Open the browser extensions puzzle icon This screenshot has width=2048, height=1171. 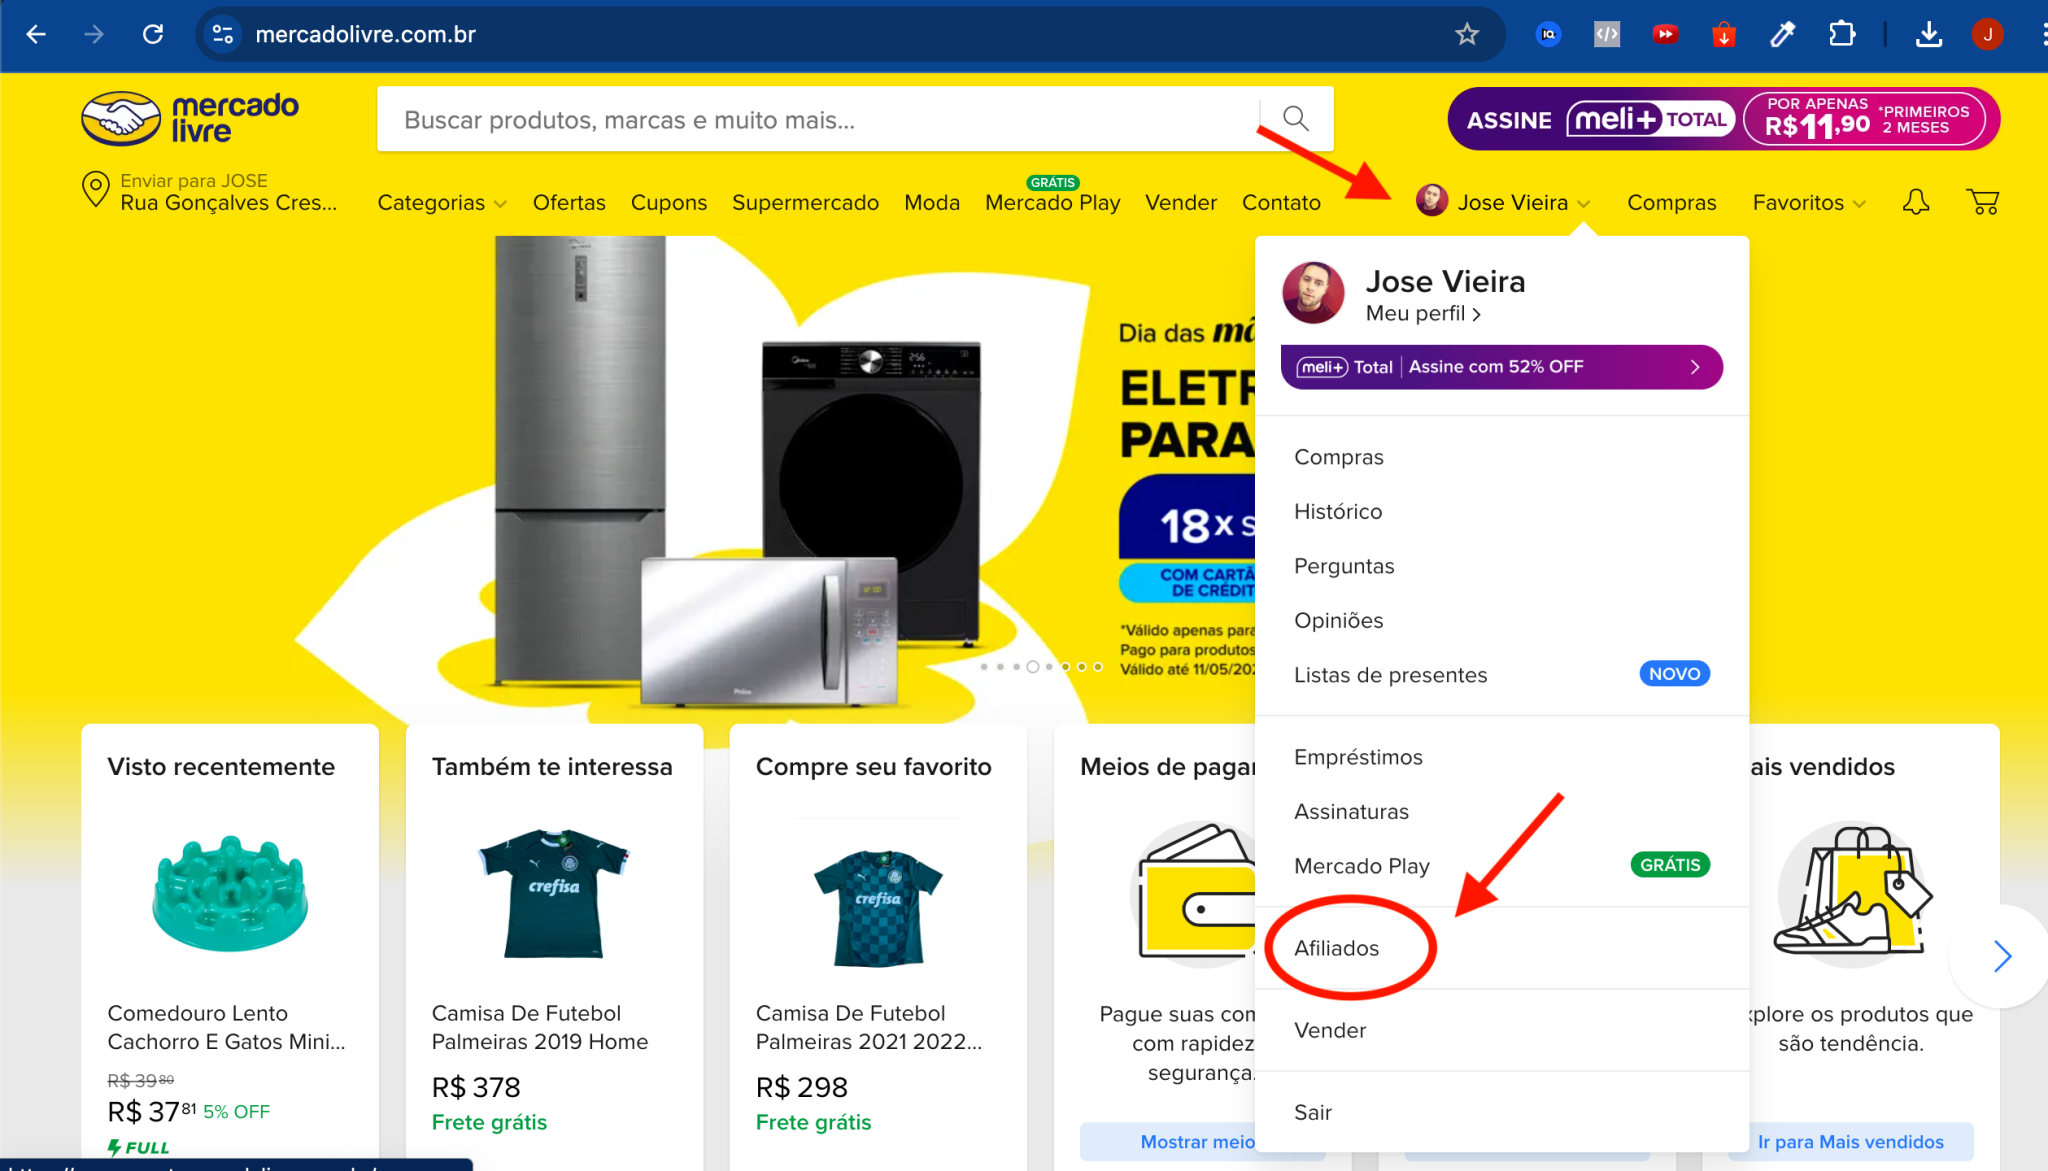1841,33
